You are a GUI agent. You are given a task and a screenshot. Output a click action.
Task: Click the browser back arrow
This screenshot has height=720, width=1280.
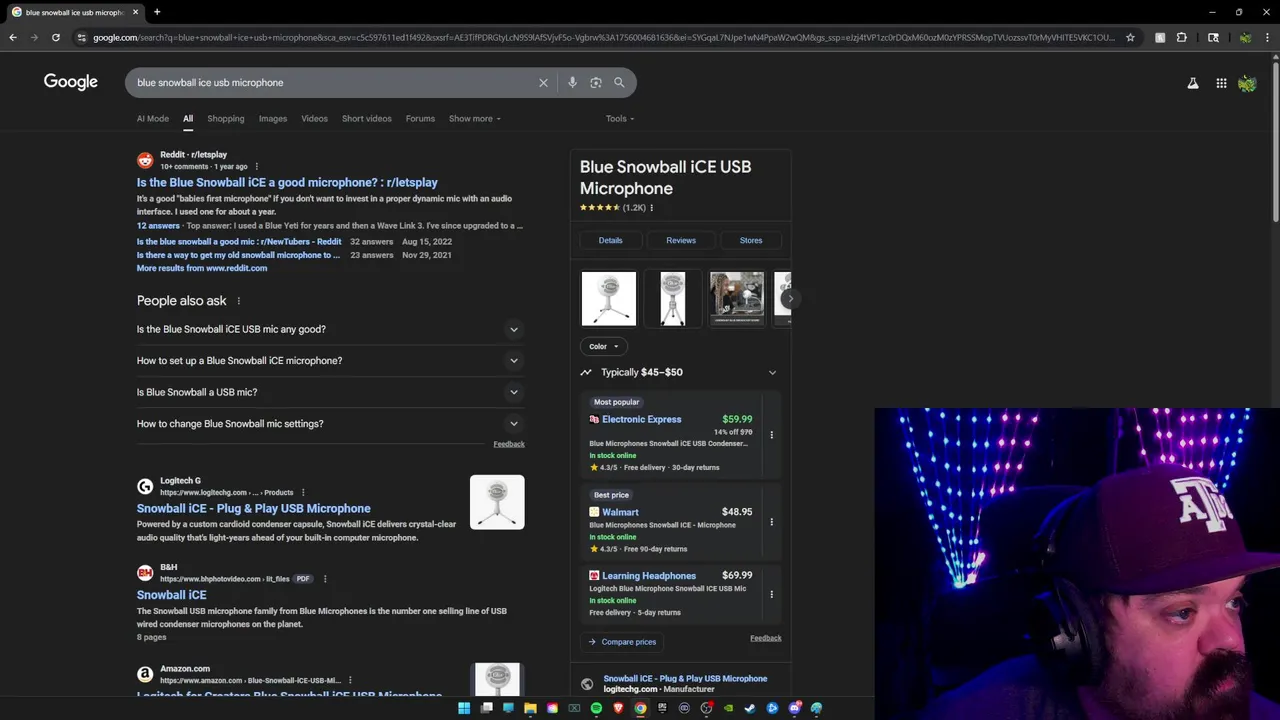[x=13, y=37]
